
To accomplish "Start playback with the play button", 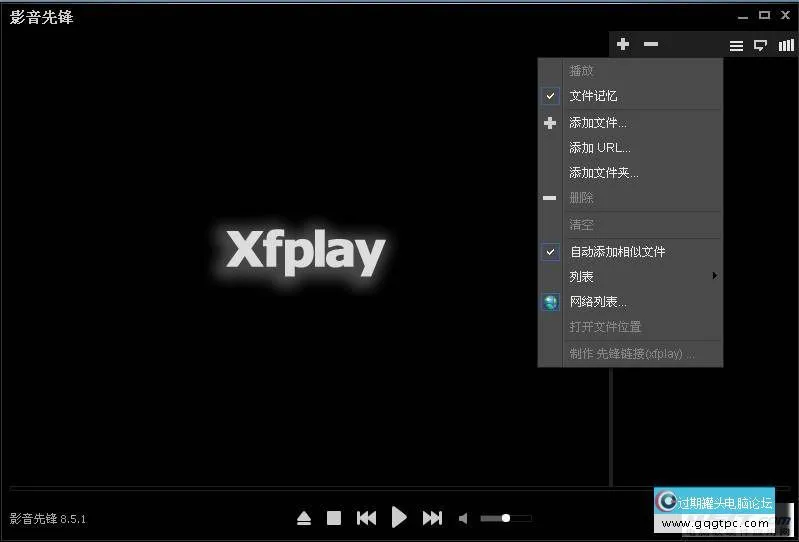I will click(399, 518).
